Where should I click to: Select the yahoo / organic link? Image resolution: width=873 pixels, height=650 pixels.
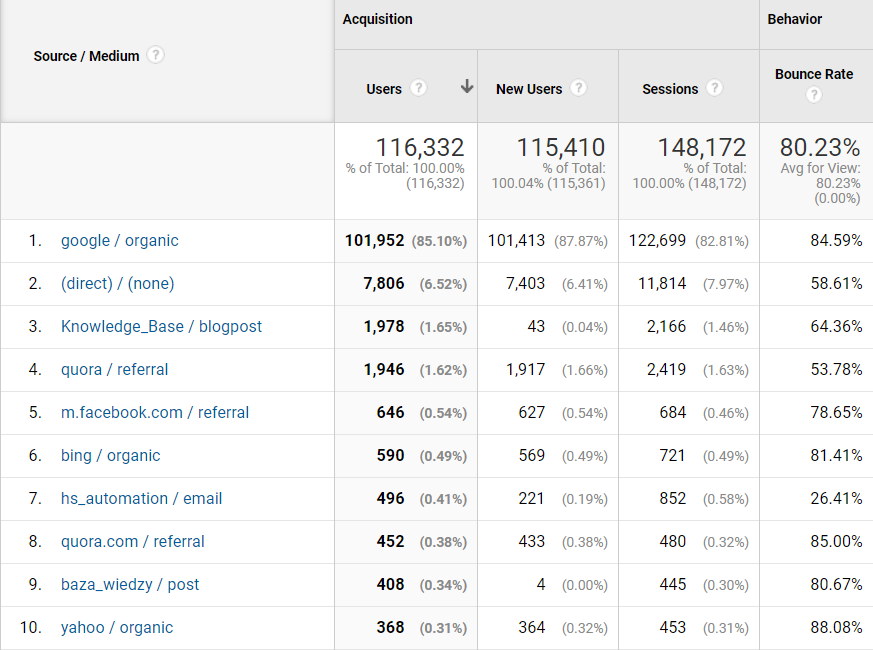(117, 628)
